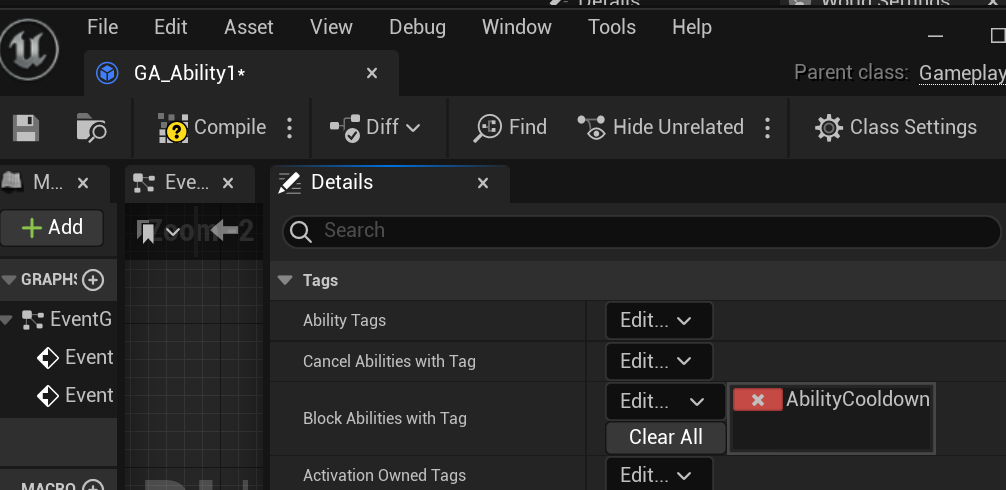Open Class Settings
Viewport: 1006px width, 490px height.
(x=896, y=128)
